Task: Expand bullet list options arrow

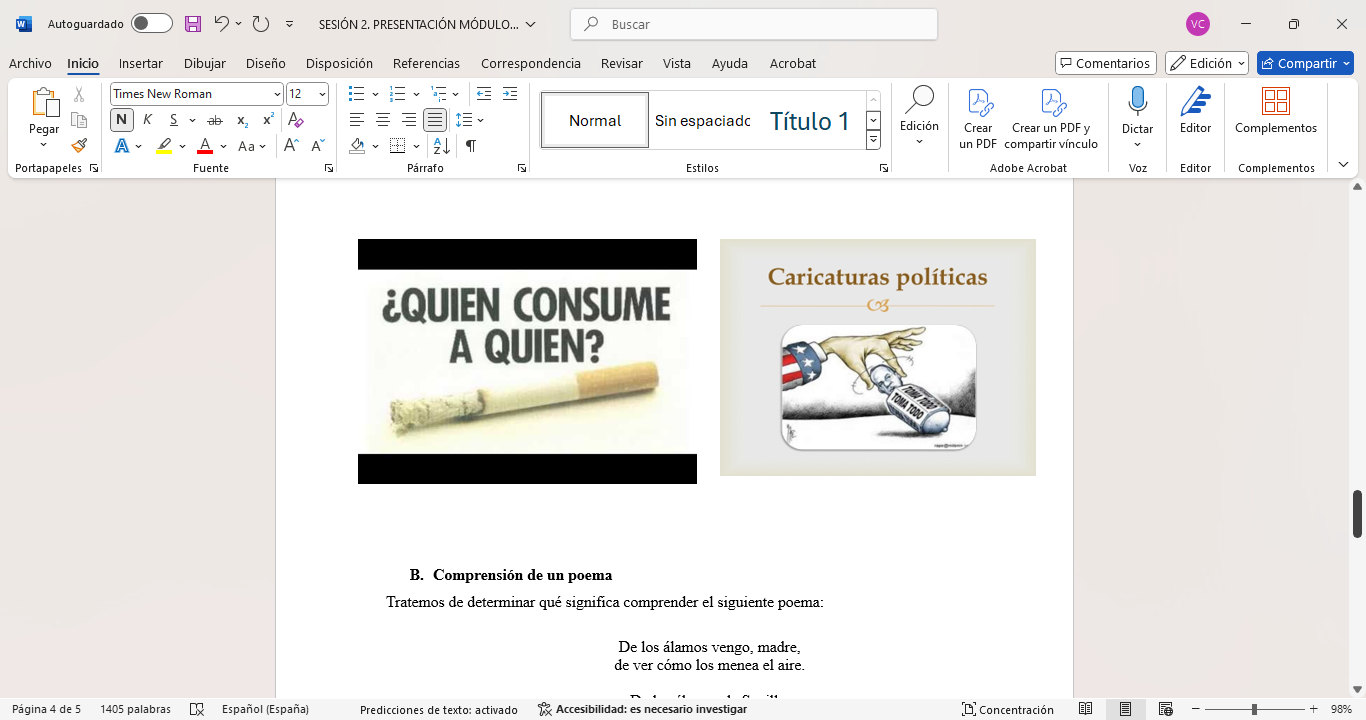Action: tap(375, 94)
